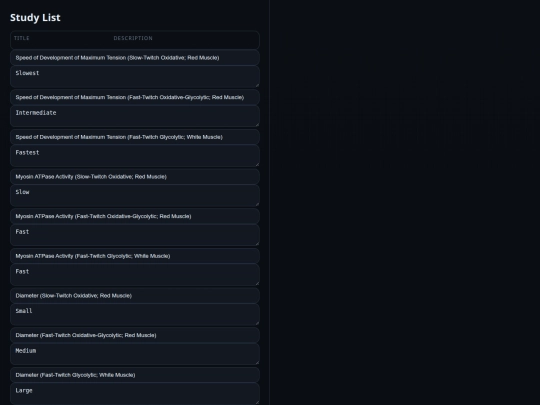Viewport: 540px width, 405px height.
Task: Edit title 'Diameter (Fast-Twitch Glycolytic; White Muscle)'
Action: click(135, 375)
